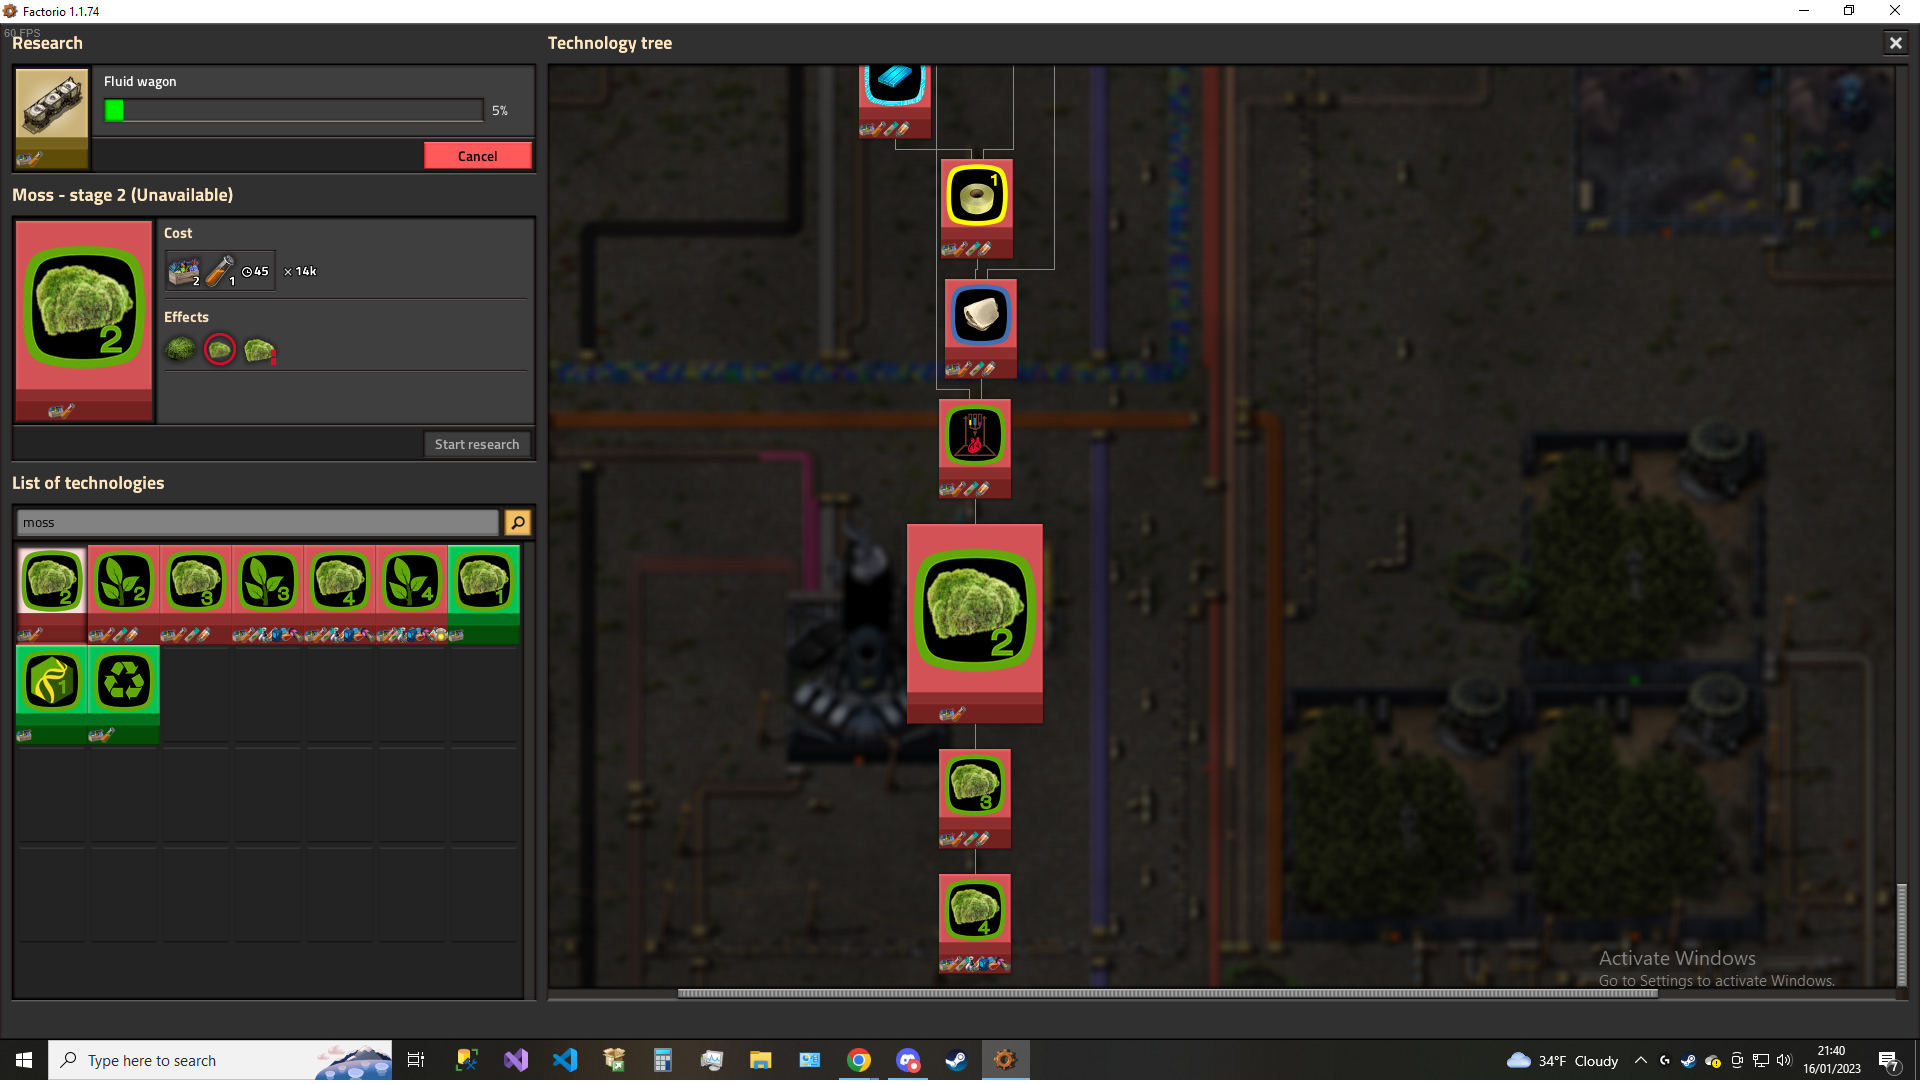Click the tree vertical scrollbar
The image size is (1920, 1084).
(1902, 935)
